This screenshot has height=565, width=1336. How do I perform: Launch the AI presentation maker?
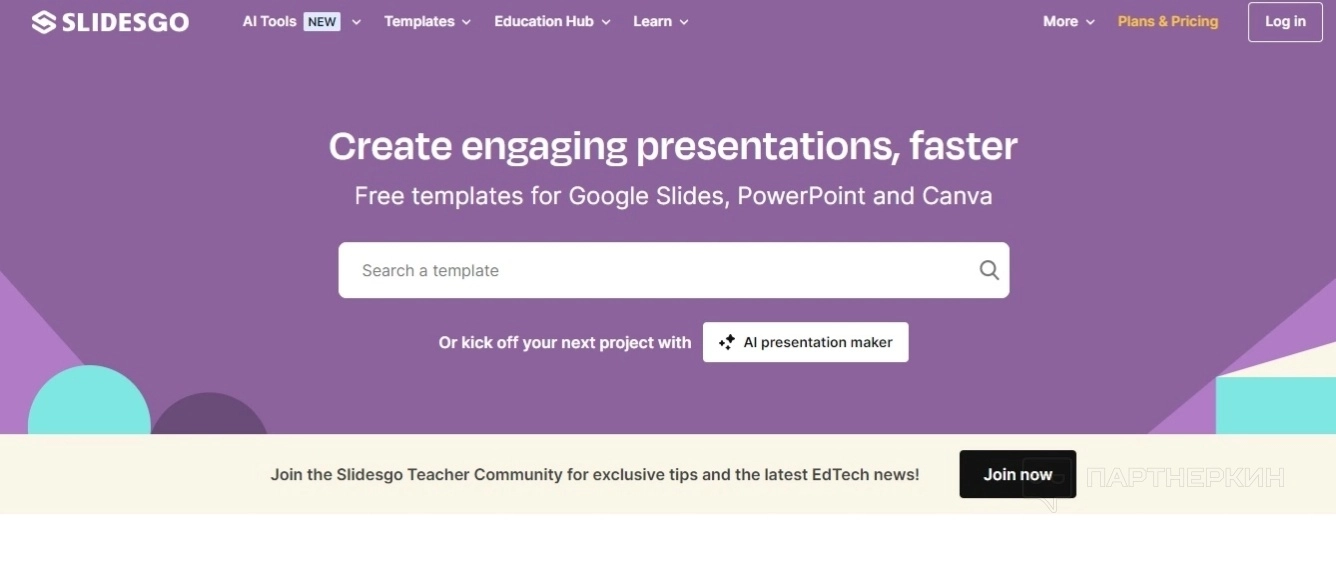805,342
